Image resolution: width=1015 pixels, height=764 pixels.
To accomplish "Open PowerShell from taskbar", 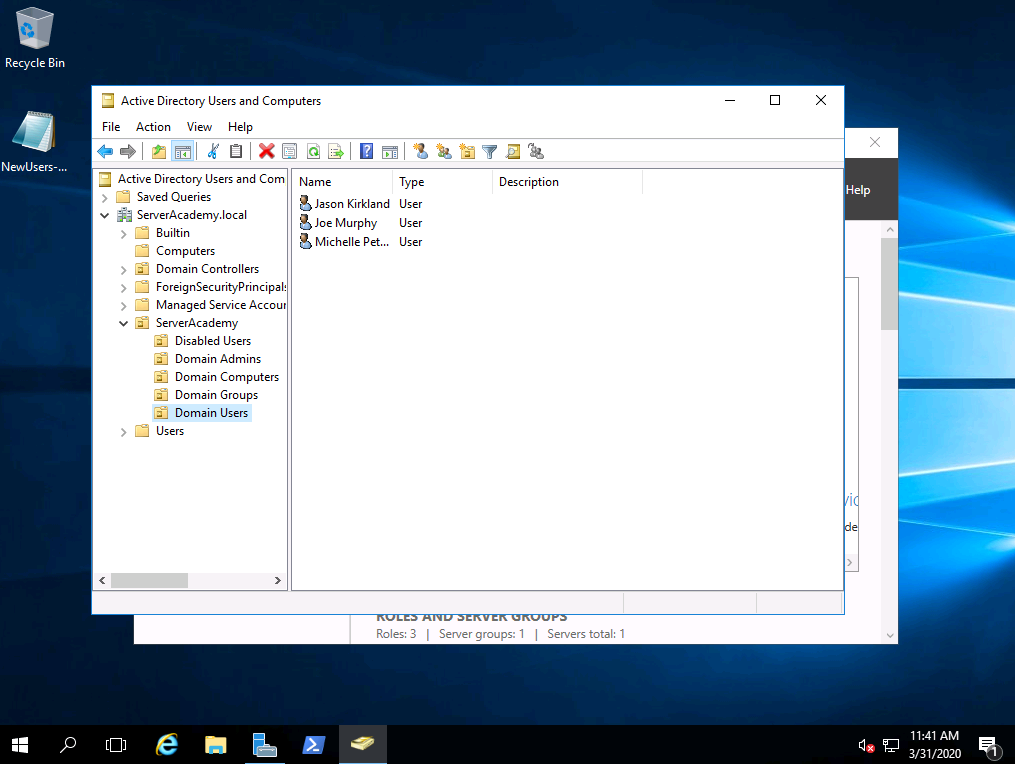I will click(313, 745).
